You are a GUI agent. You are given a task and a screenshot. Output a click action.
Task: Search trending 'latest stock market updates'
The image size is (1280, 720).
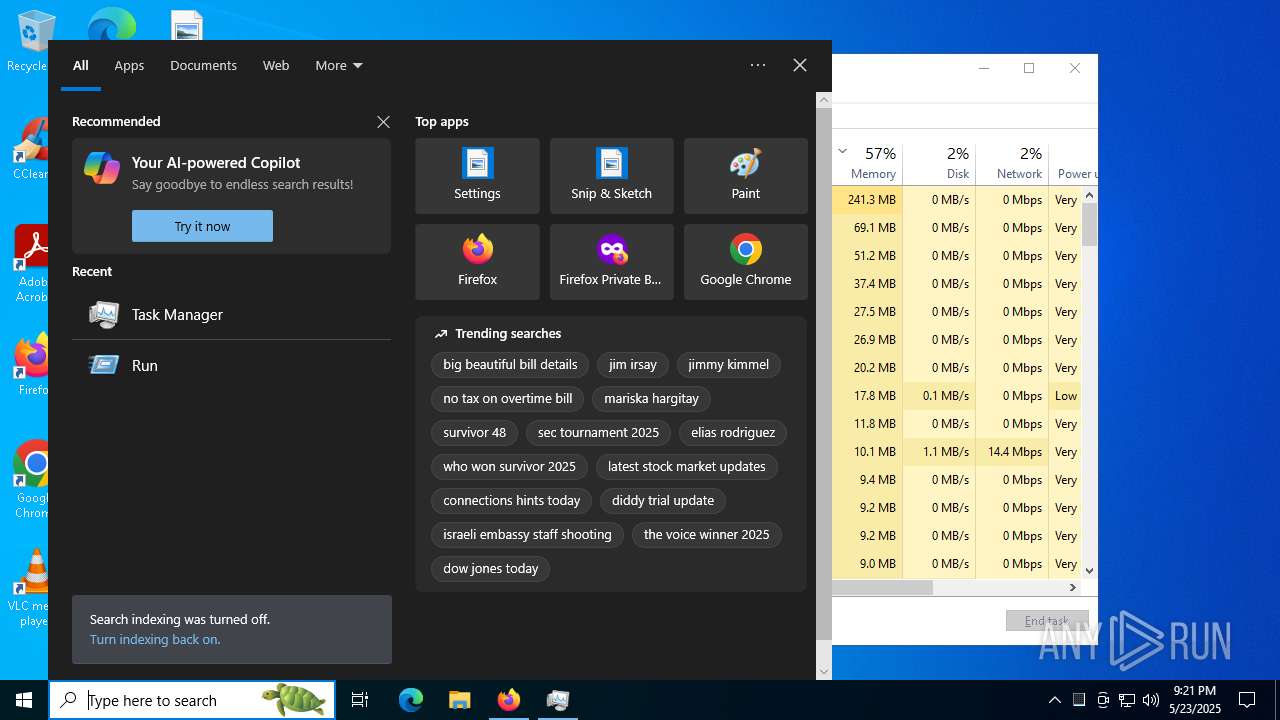(x=686, y=467)
